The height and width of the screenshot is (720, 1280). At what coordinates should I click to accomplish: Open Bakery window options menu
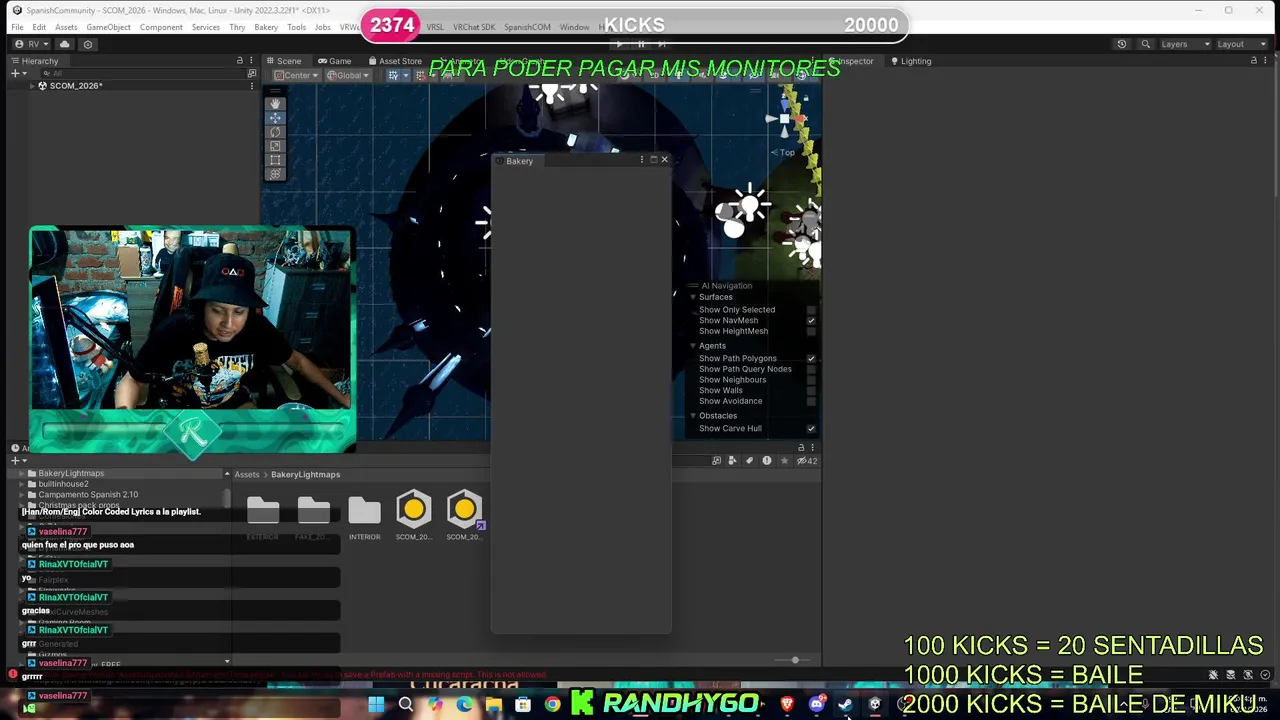tap(641, 160)
